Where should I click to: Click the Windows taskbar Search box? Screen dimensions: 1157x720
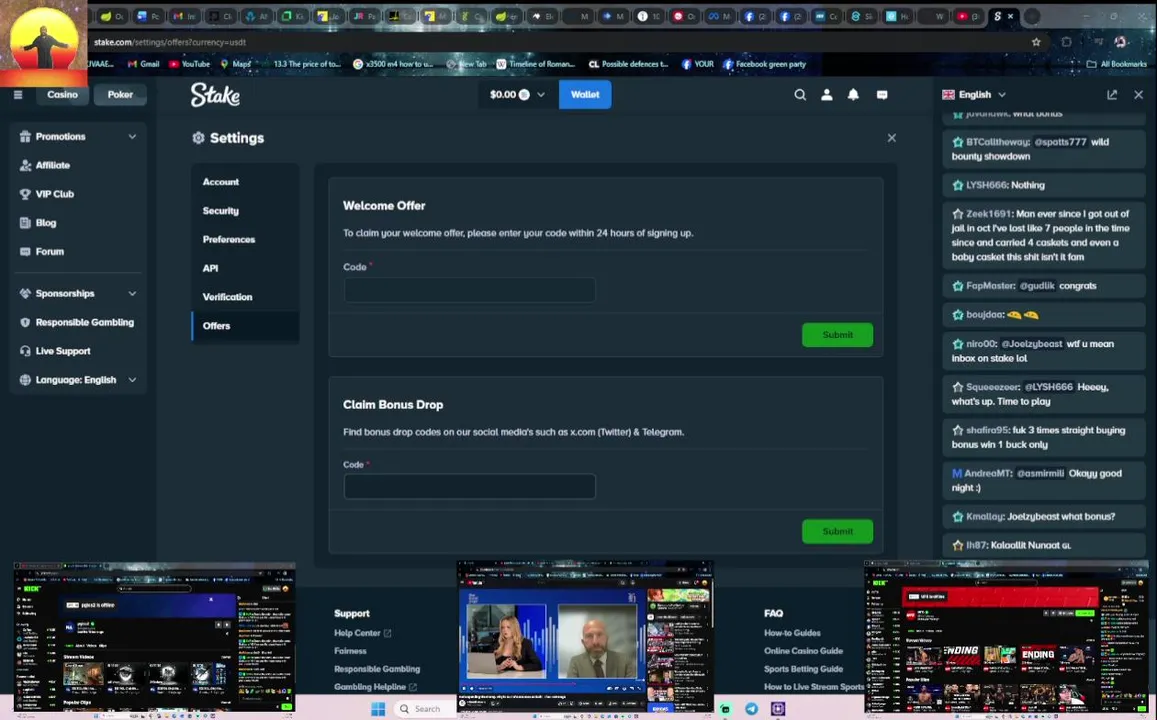(426, 709)
